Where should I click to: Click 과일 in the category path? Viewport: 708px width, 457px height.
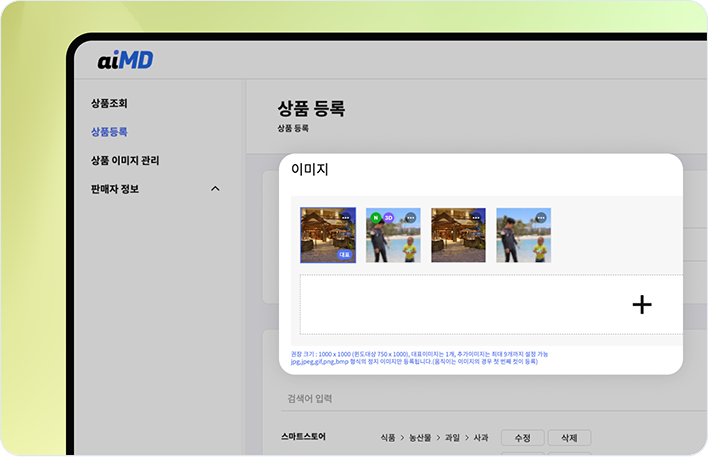(x=452, y=438)
